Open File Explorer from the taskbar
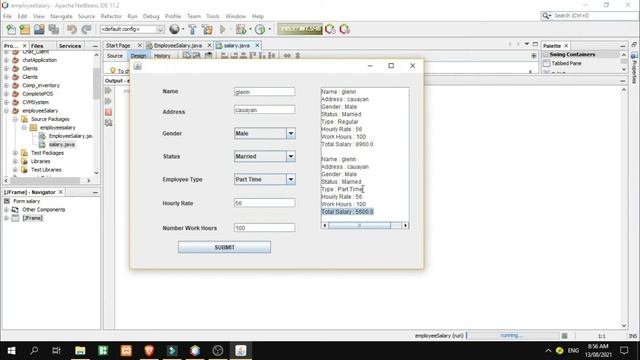This screenshot has height=360, width=640. pos(80,351)
